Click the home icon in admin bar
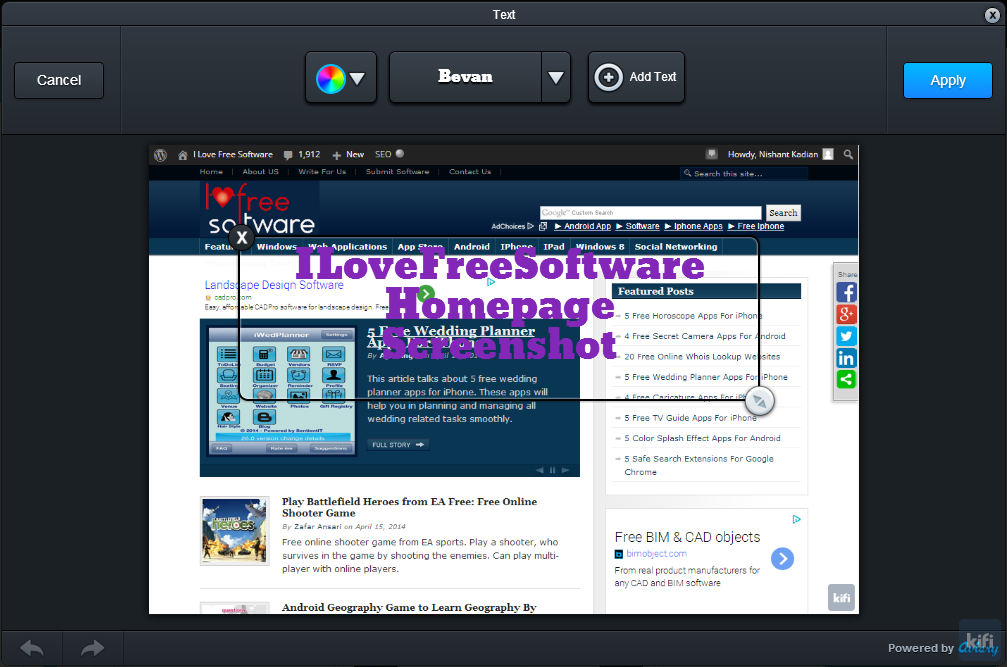Screen dimensions: 1007x667 tap(183, 155)
